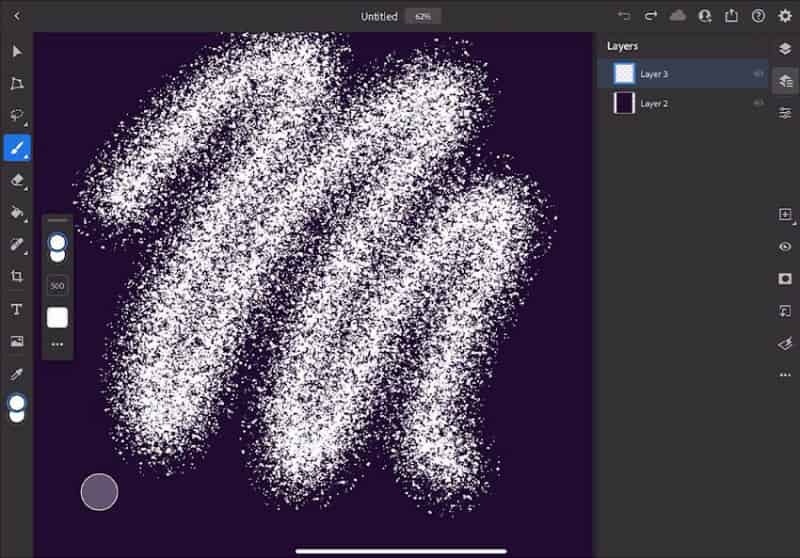Open the share and export icon
The image size is (800, 558).
pyautogui.click(x=732, y=16)
